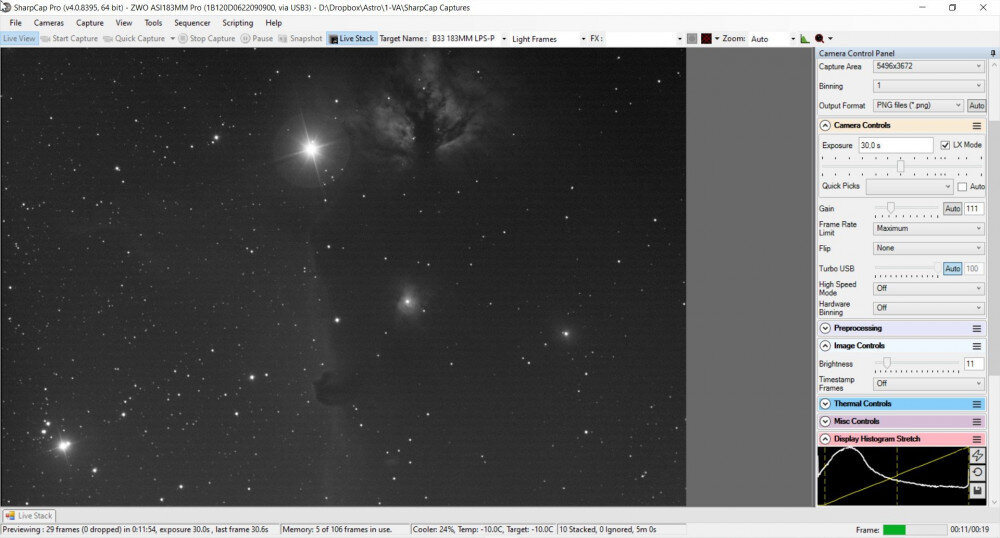The height and width of the screenshot is (538, 1000).
Task: Open the Thermal Controls section hamburger menu
Action: (976, 404)
